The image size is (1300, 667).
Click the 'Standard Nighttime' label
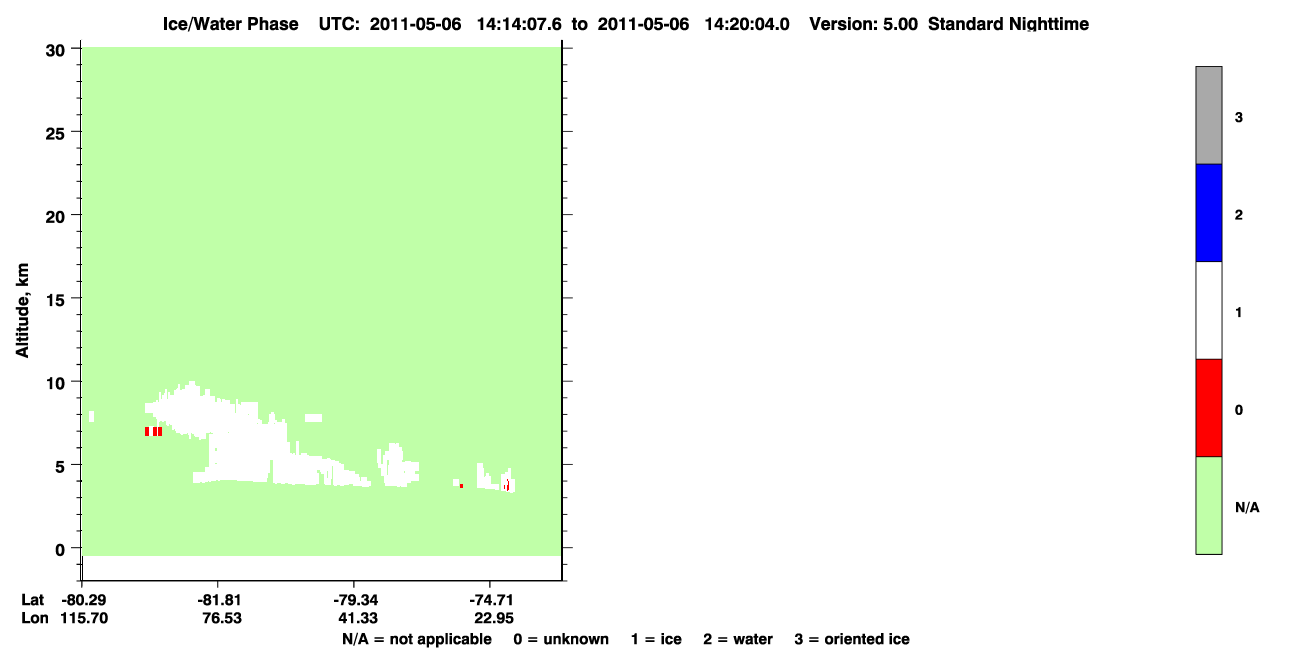pos(1008,24)
